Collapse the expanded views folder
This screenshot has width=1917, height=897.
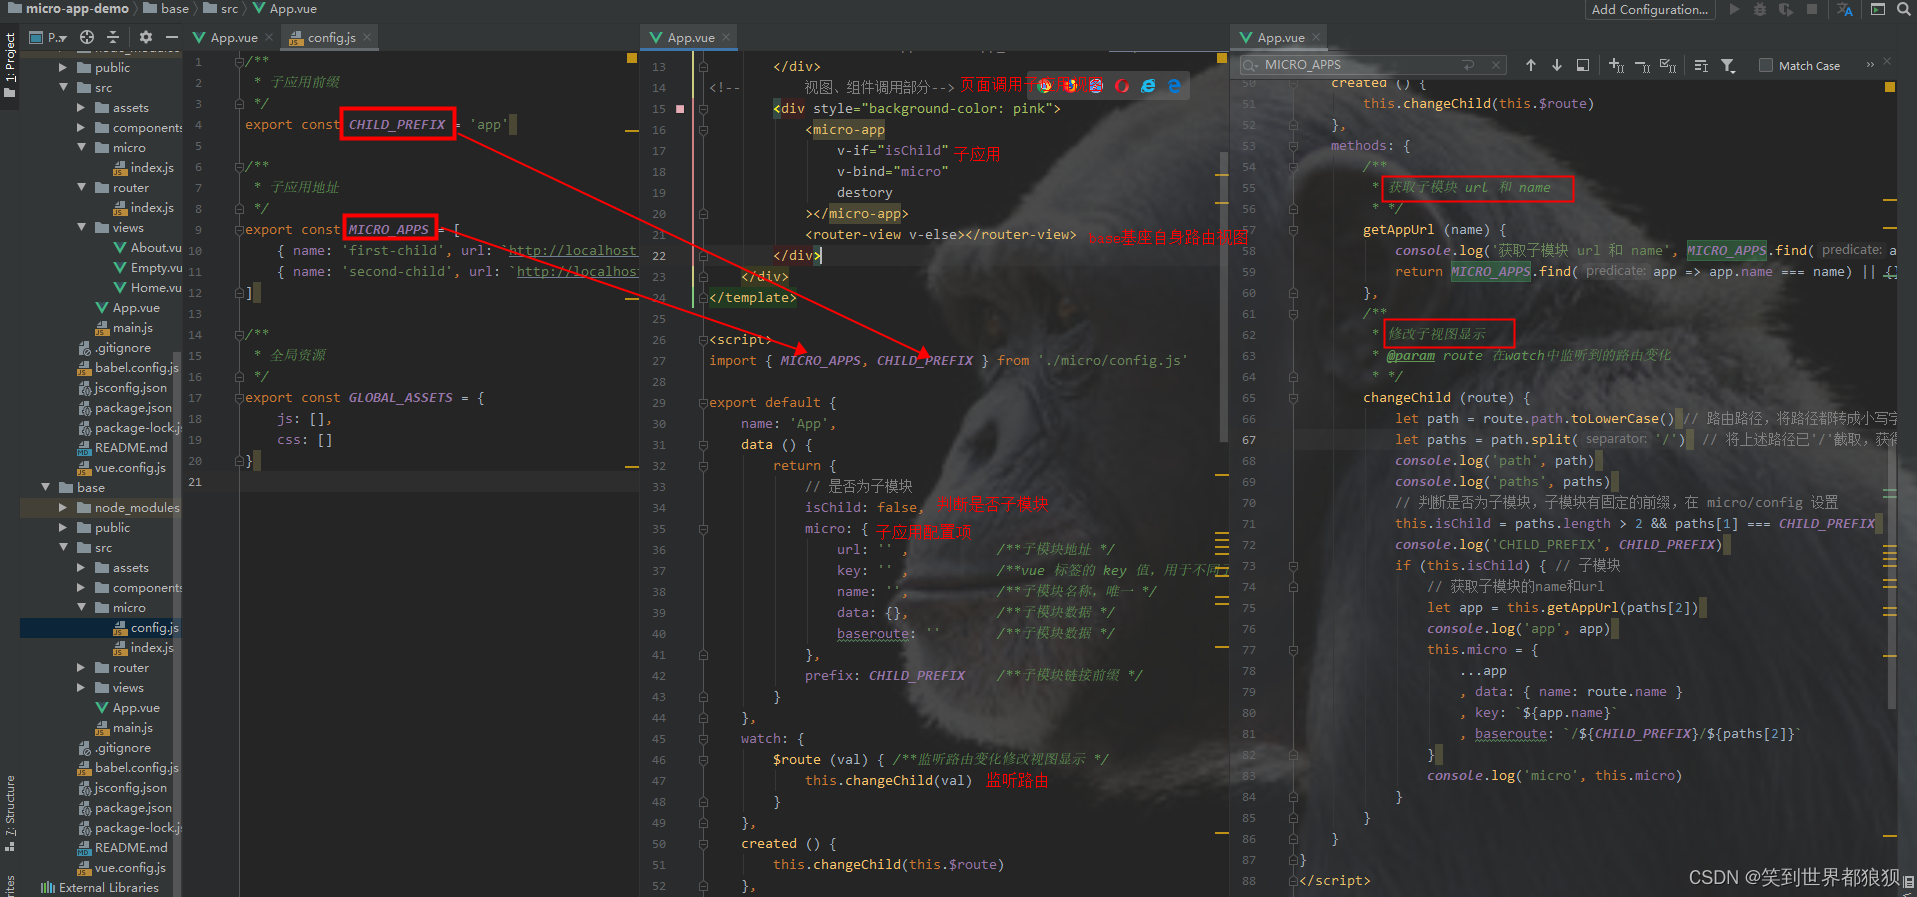click(x=81, y=227)
